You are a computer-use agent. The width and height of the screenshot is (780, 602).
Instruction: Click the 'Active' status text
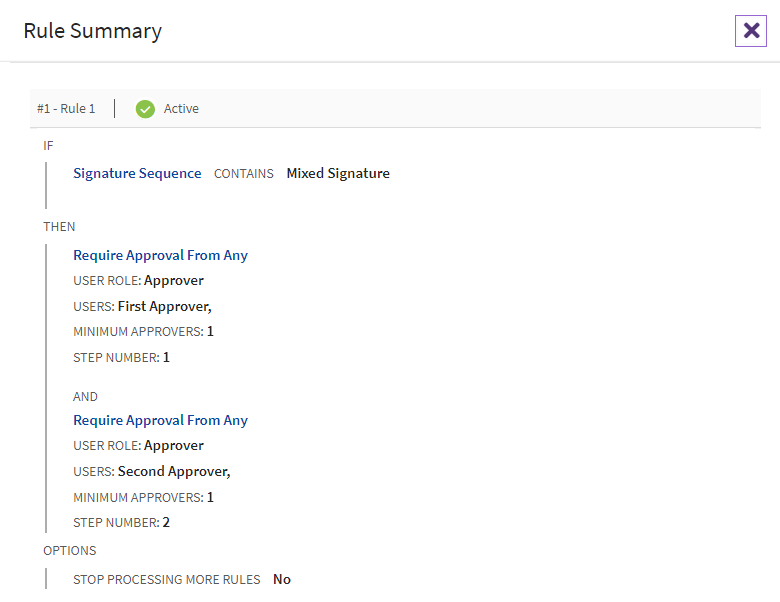tap(181, 108)
